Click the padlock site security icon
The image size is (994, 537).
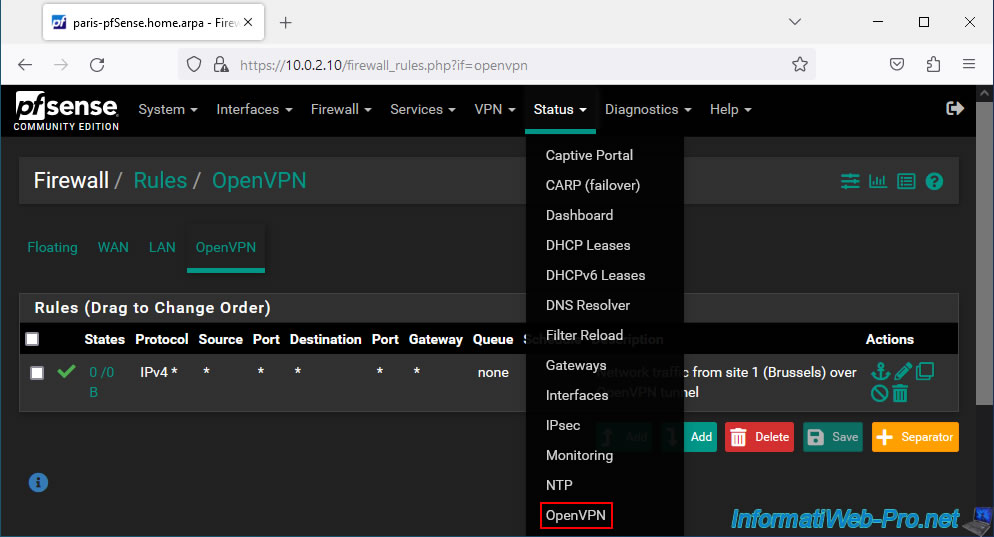(221, 65)
